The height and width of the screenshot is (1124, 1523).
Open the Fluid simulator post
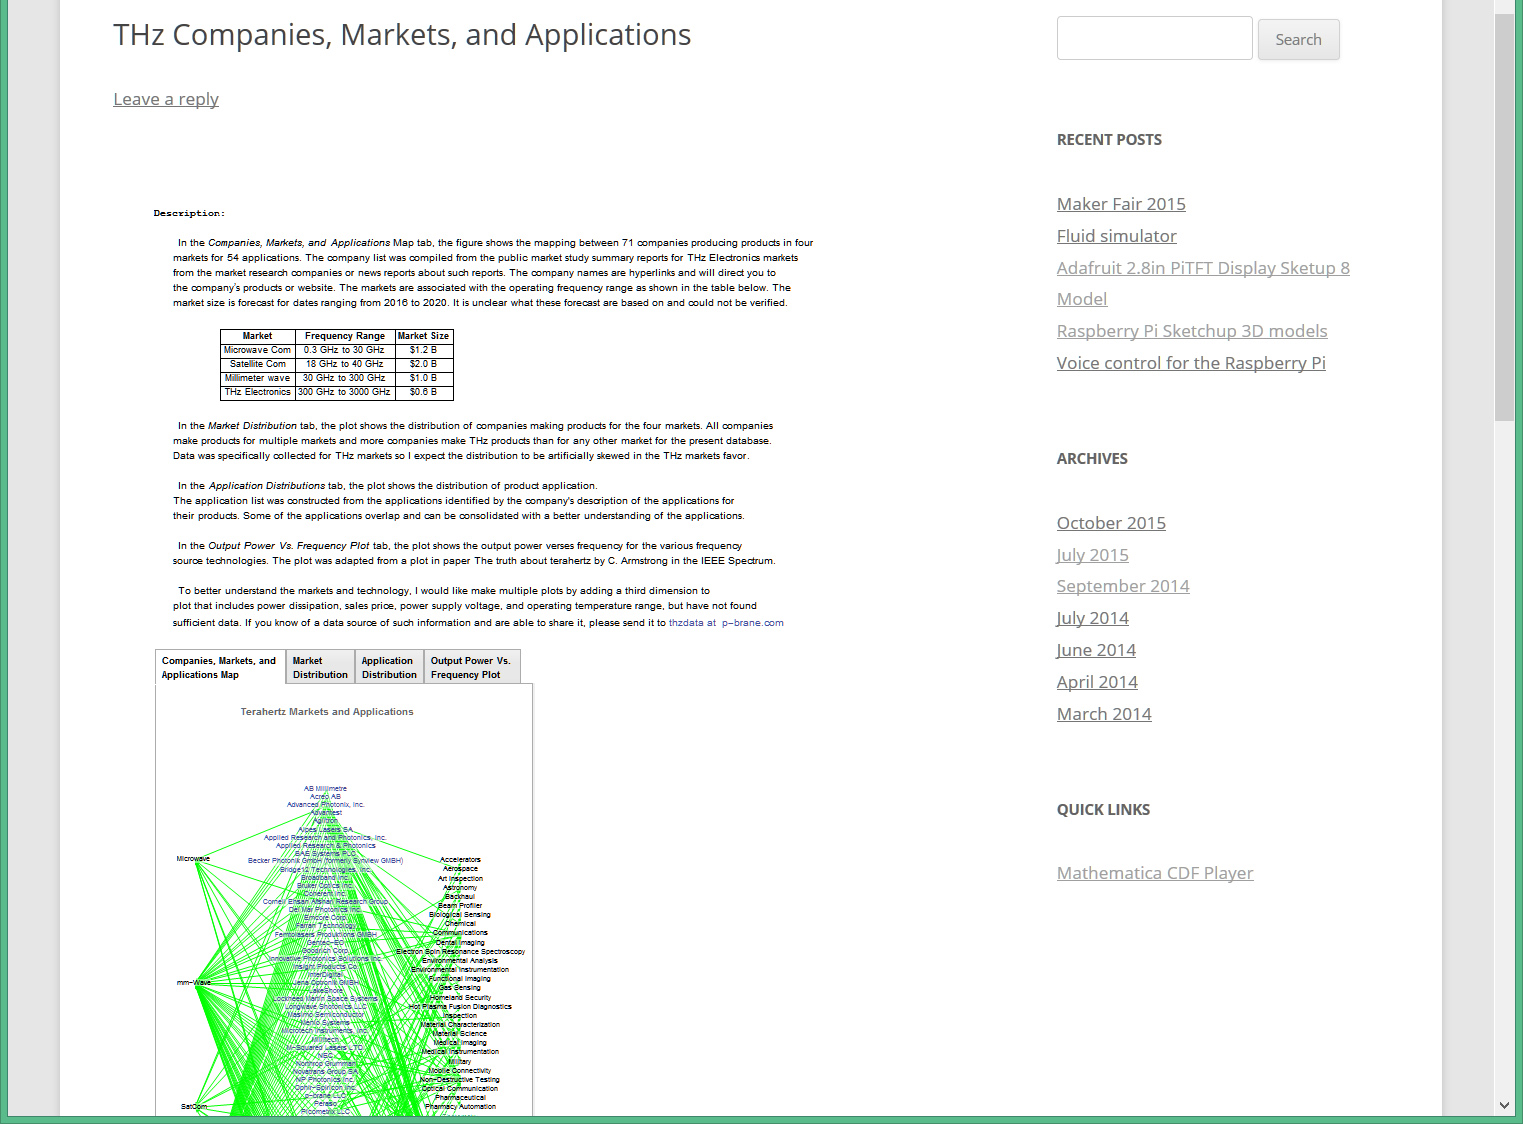[1116, 236]
